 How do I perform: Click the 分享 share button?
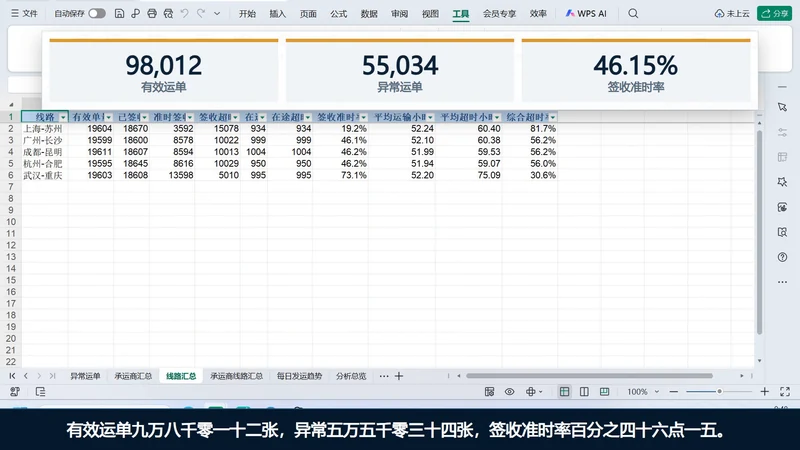pos(774,14)
